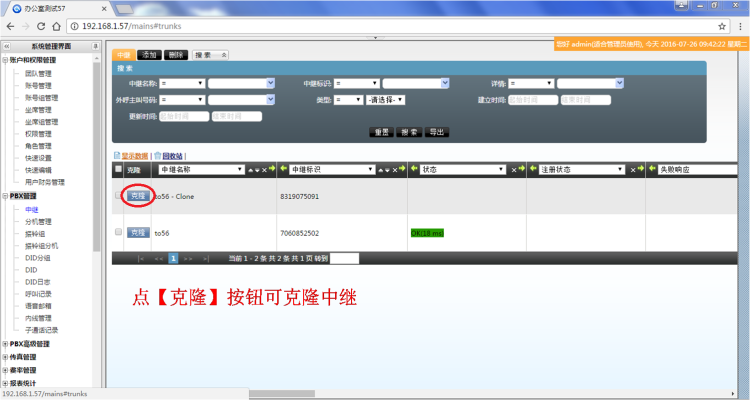Open the 类型 请选择 dropdown
Viewport: 750px width, 400px height.
tap(385, 100)
